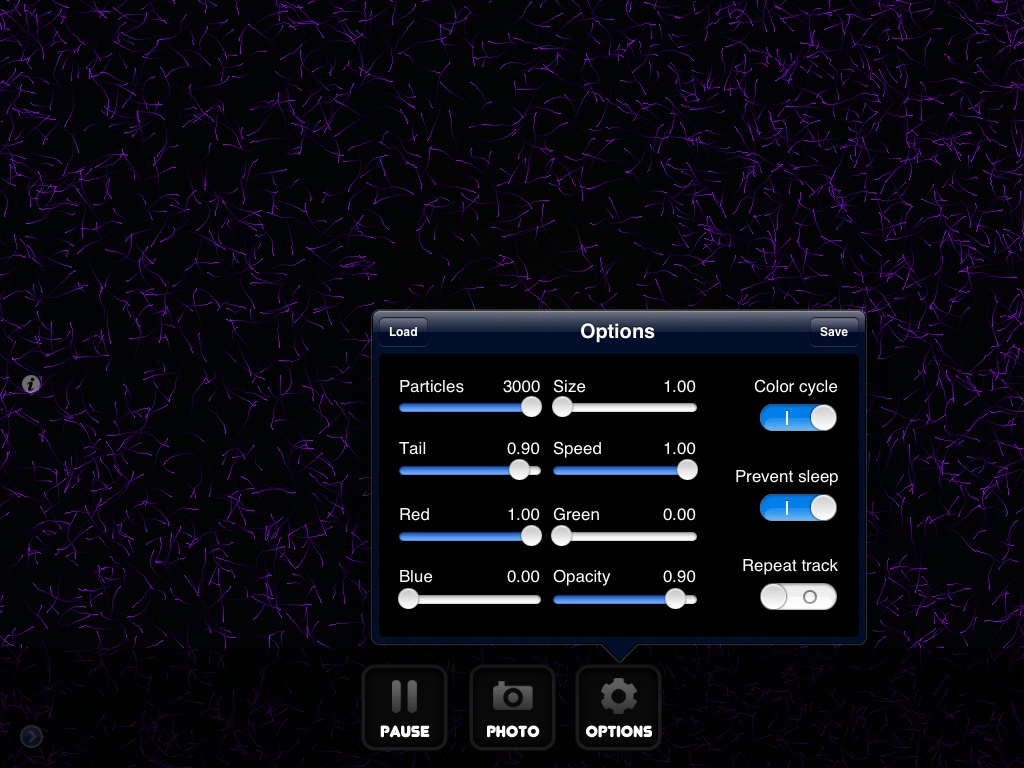Disable the Prevent sleep switch
The width and height of the screenshot is (1024, 768).
point(798,508)
